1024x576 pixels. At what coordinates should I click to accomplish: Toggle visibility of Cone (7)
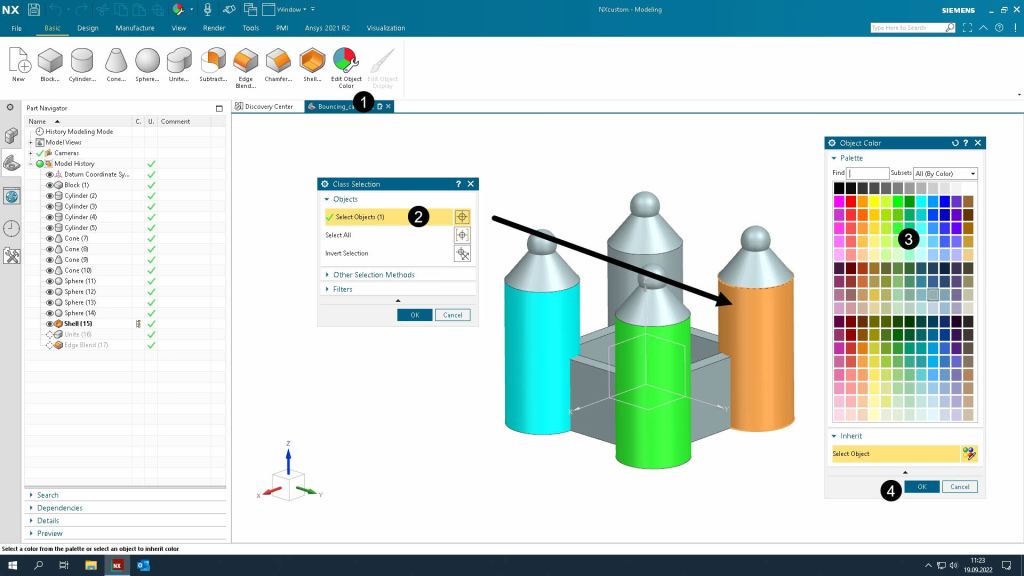(49, 238)
